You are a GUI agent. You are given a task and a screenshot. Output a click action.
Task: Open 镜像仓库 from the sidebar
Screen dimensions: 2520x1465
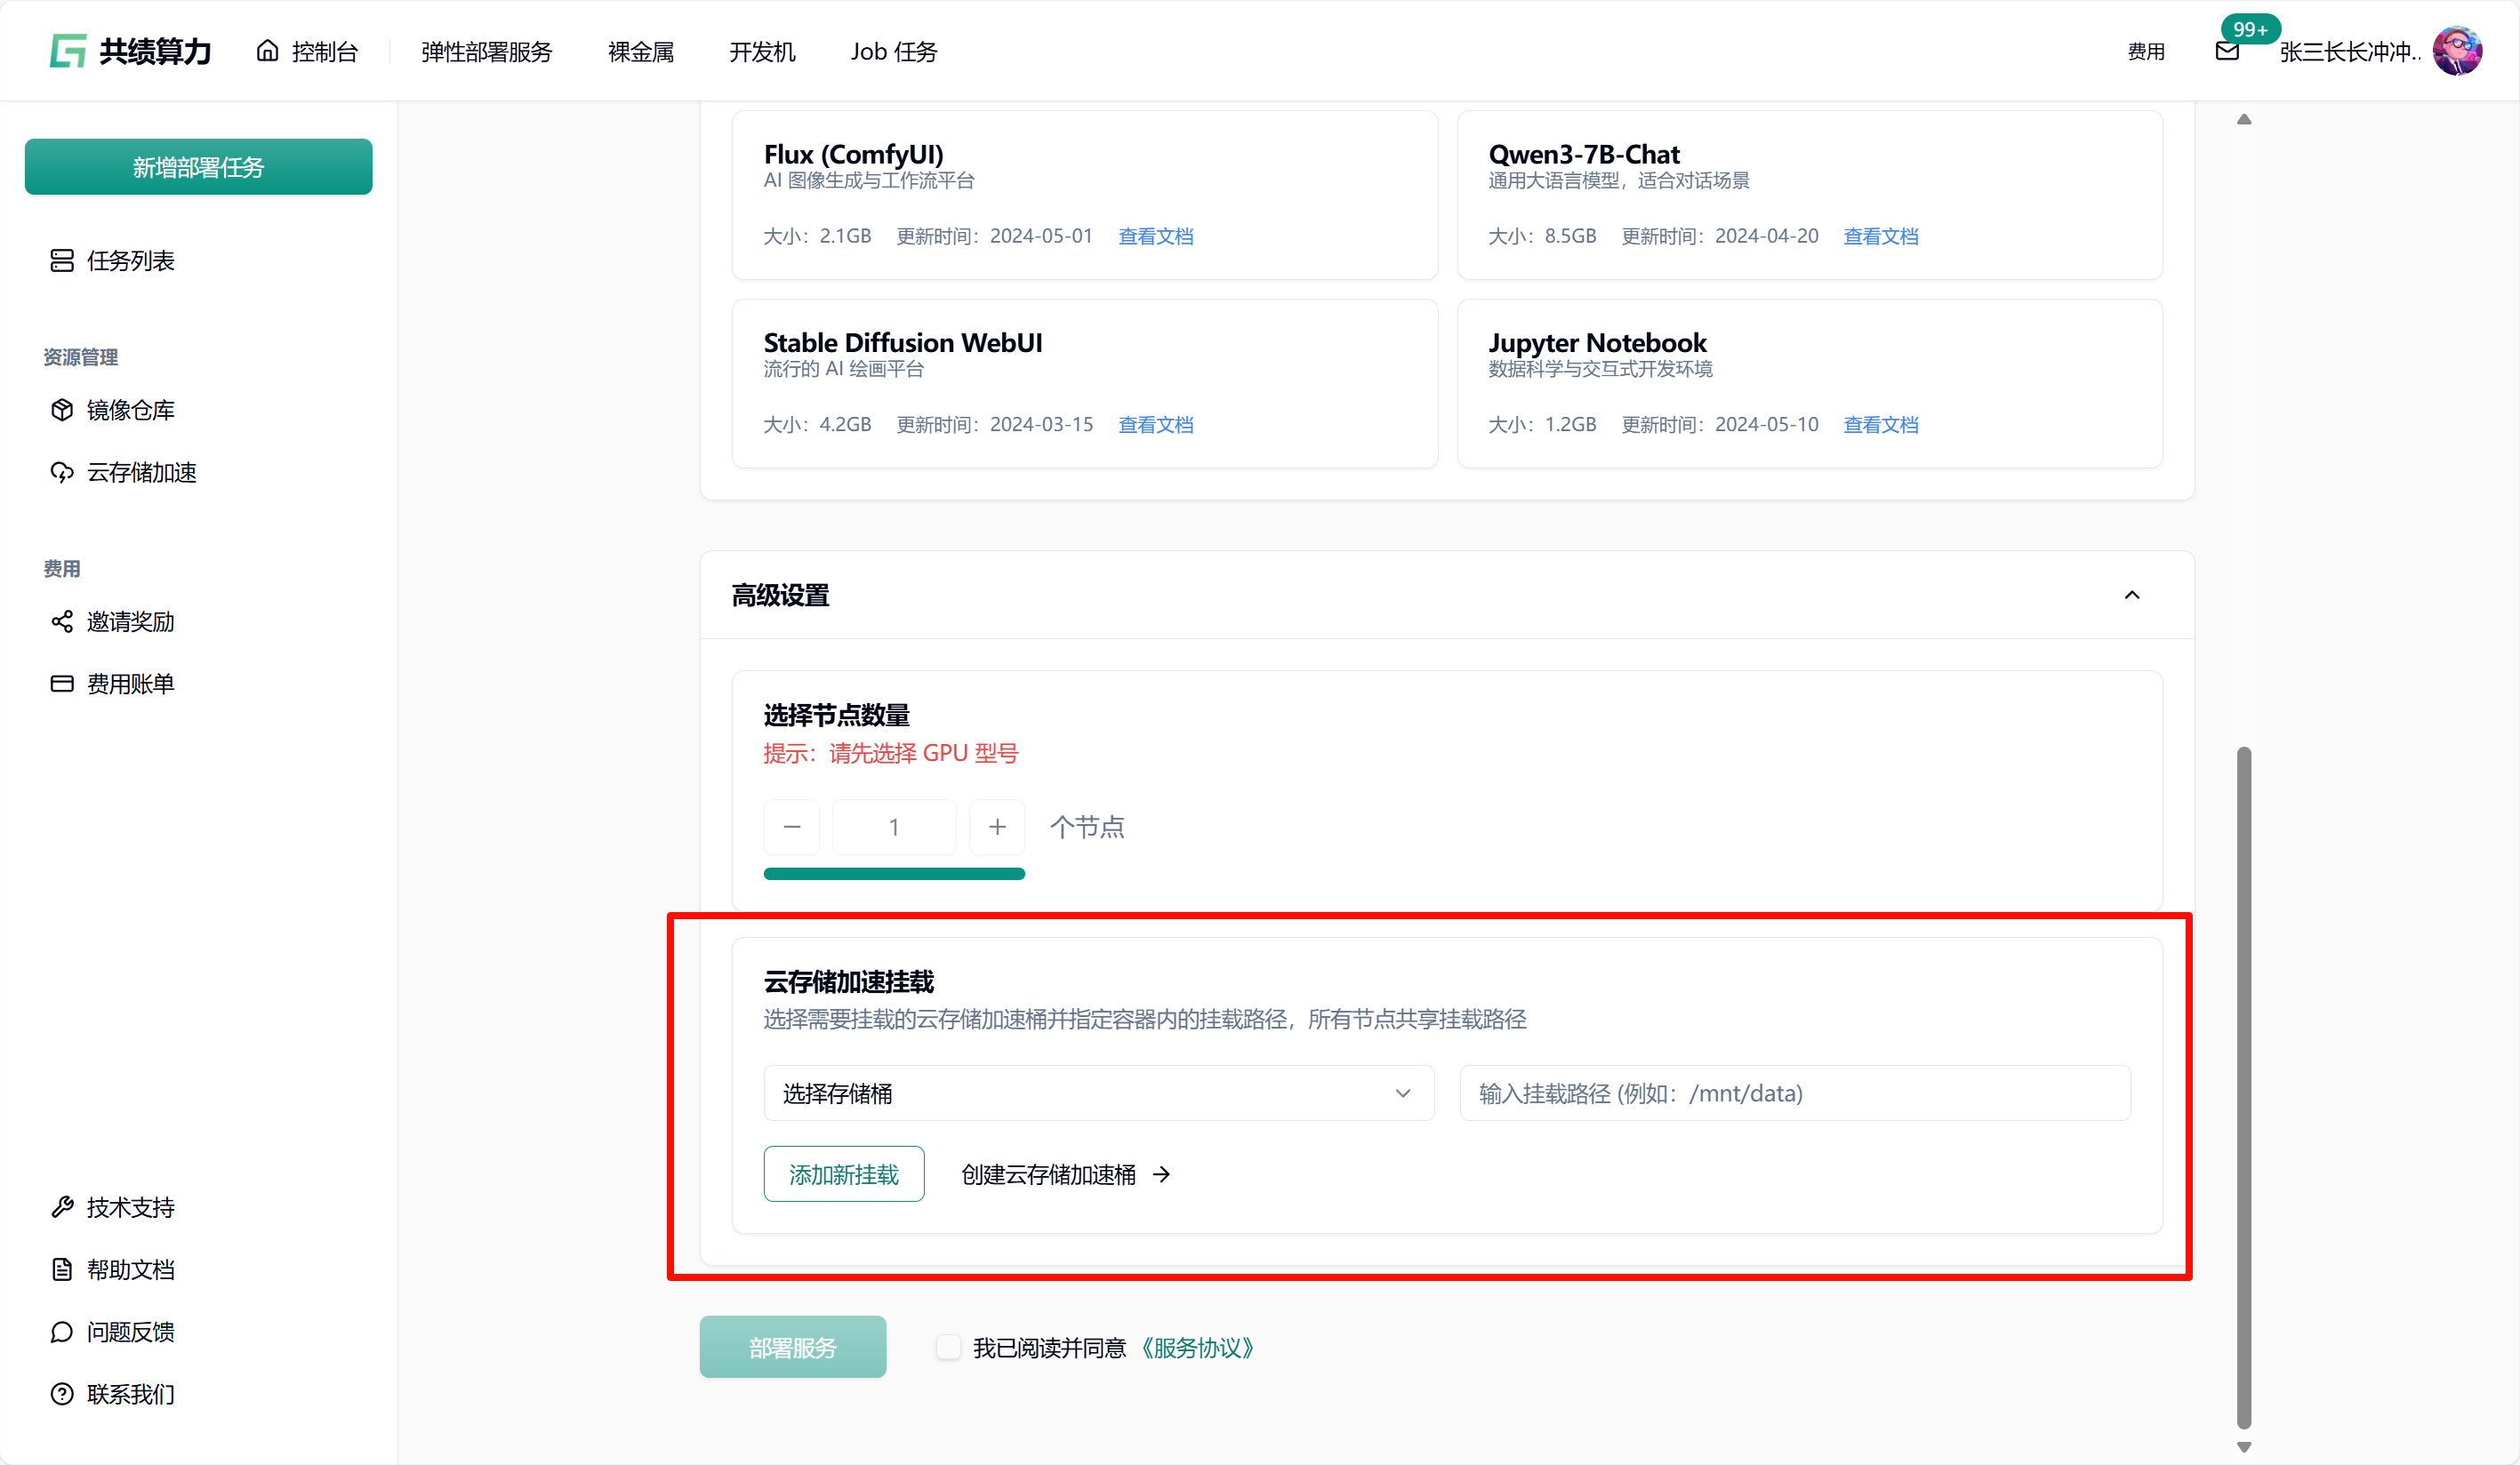pyautogui.click(x=130, y=410)
